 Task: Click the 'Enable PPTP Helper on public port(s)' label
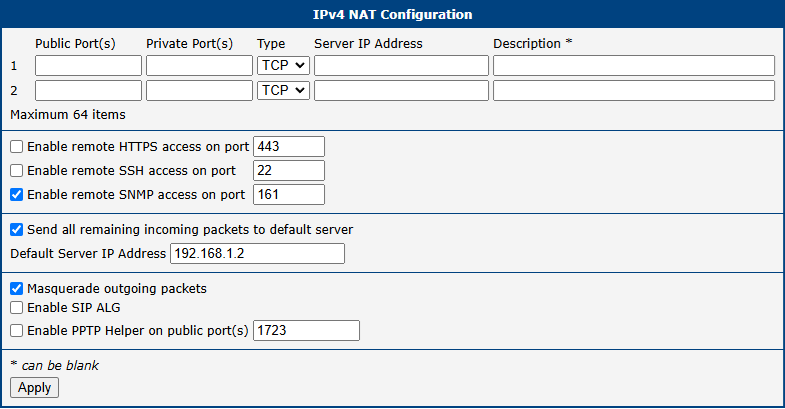138,331
